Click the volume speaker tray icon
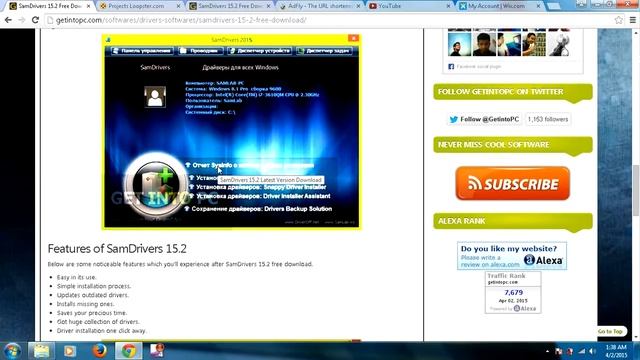This screenshot has width=640, height=360. click(x=592, y=351)
